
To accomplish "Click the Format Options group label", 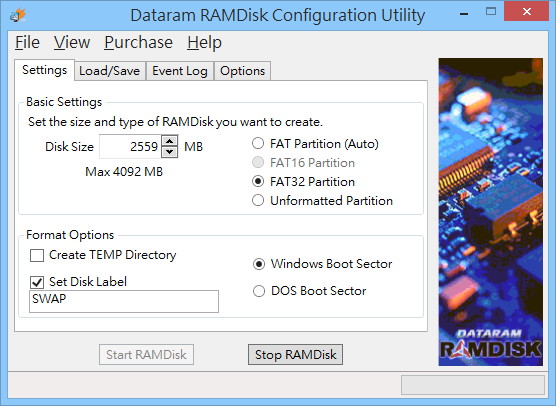I will (x=70, y=235).
